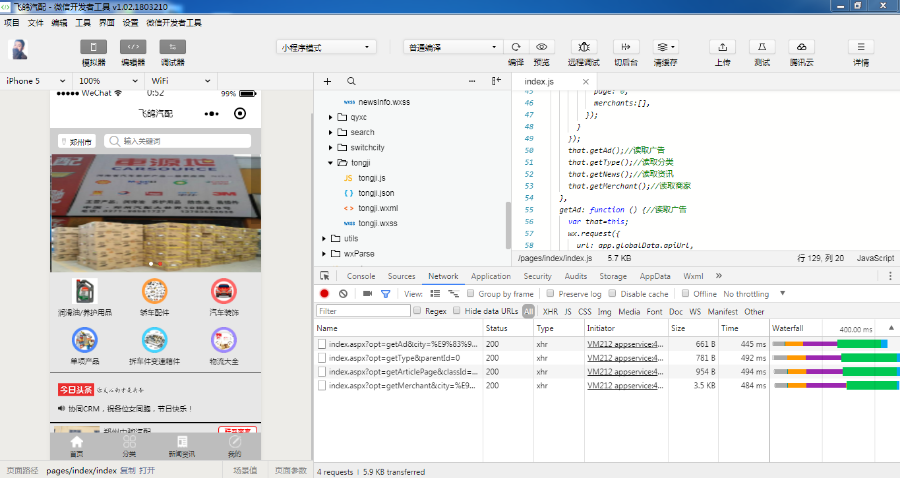Enable the Preserve log checkbox

551,294
